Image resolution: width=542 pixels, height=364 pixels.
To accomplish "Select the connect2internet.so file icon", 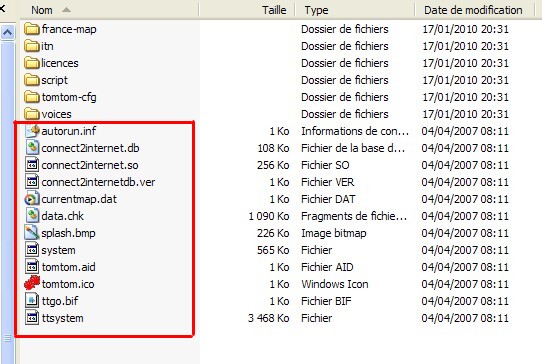I will [x=32, y=165].
